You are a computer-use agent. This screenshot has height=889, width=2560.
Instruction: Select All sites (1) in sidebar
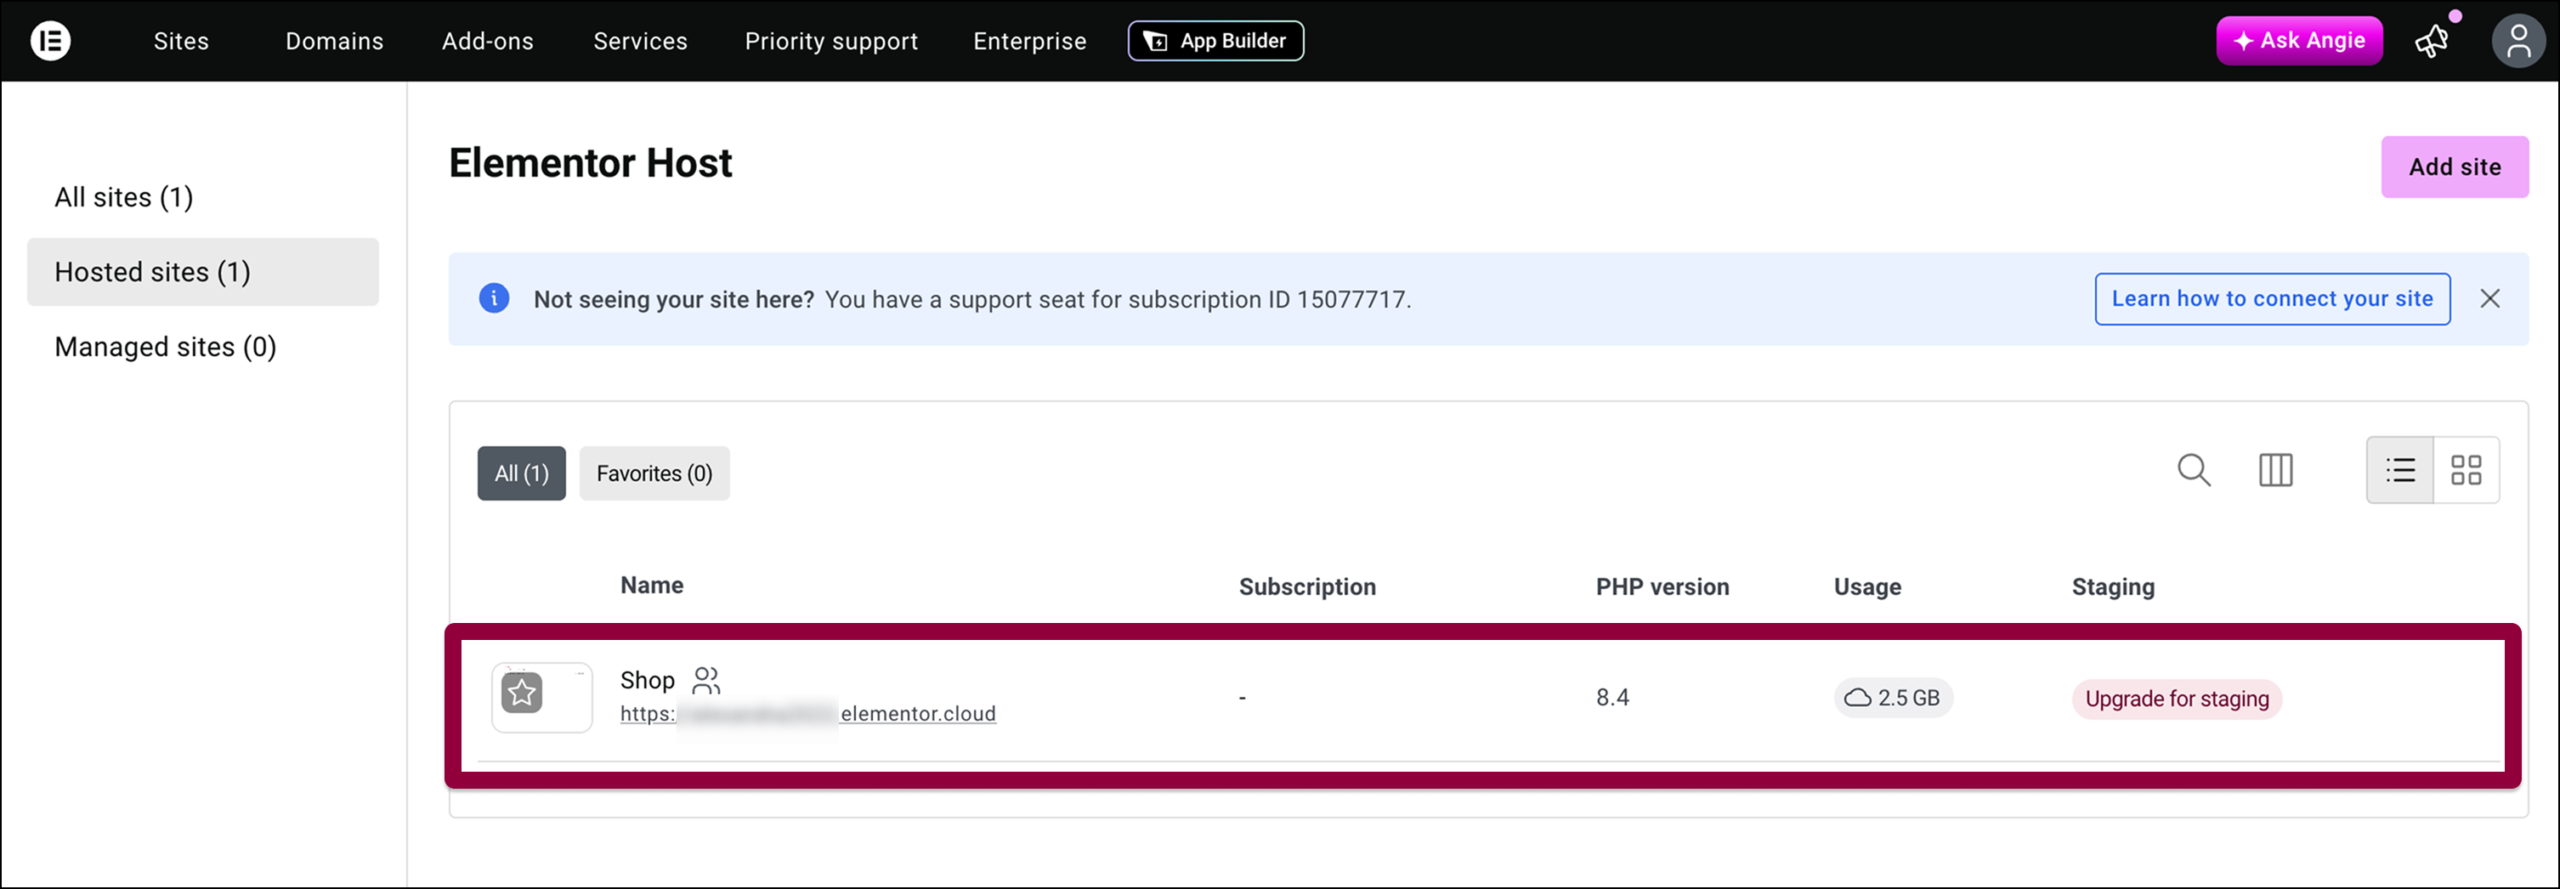point(124,197)
